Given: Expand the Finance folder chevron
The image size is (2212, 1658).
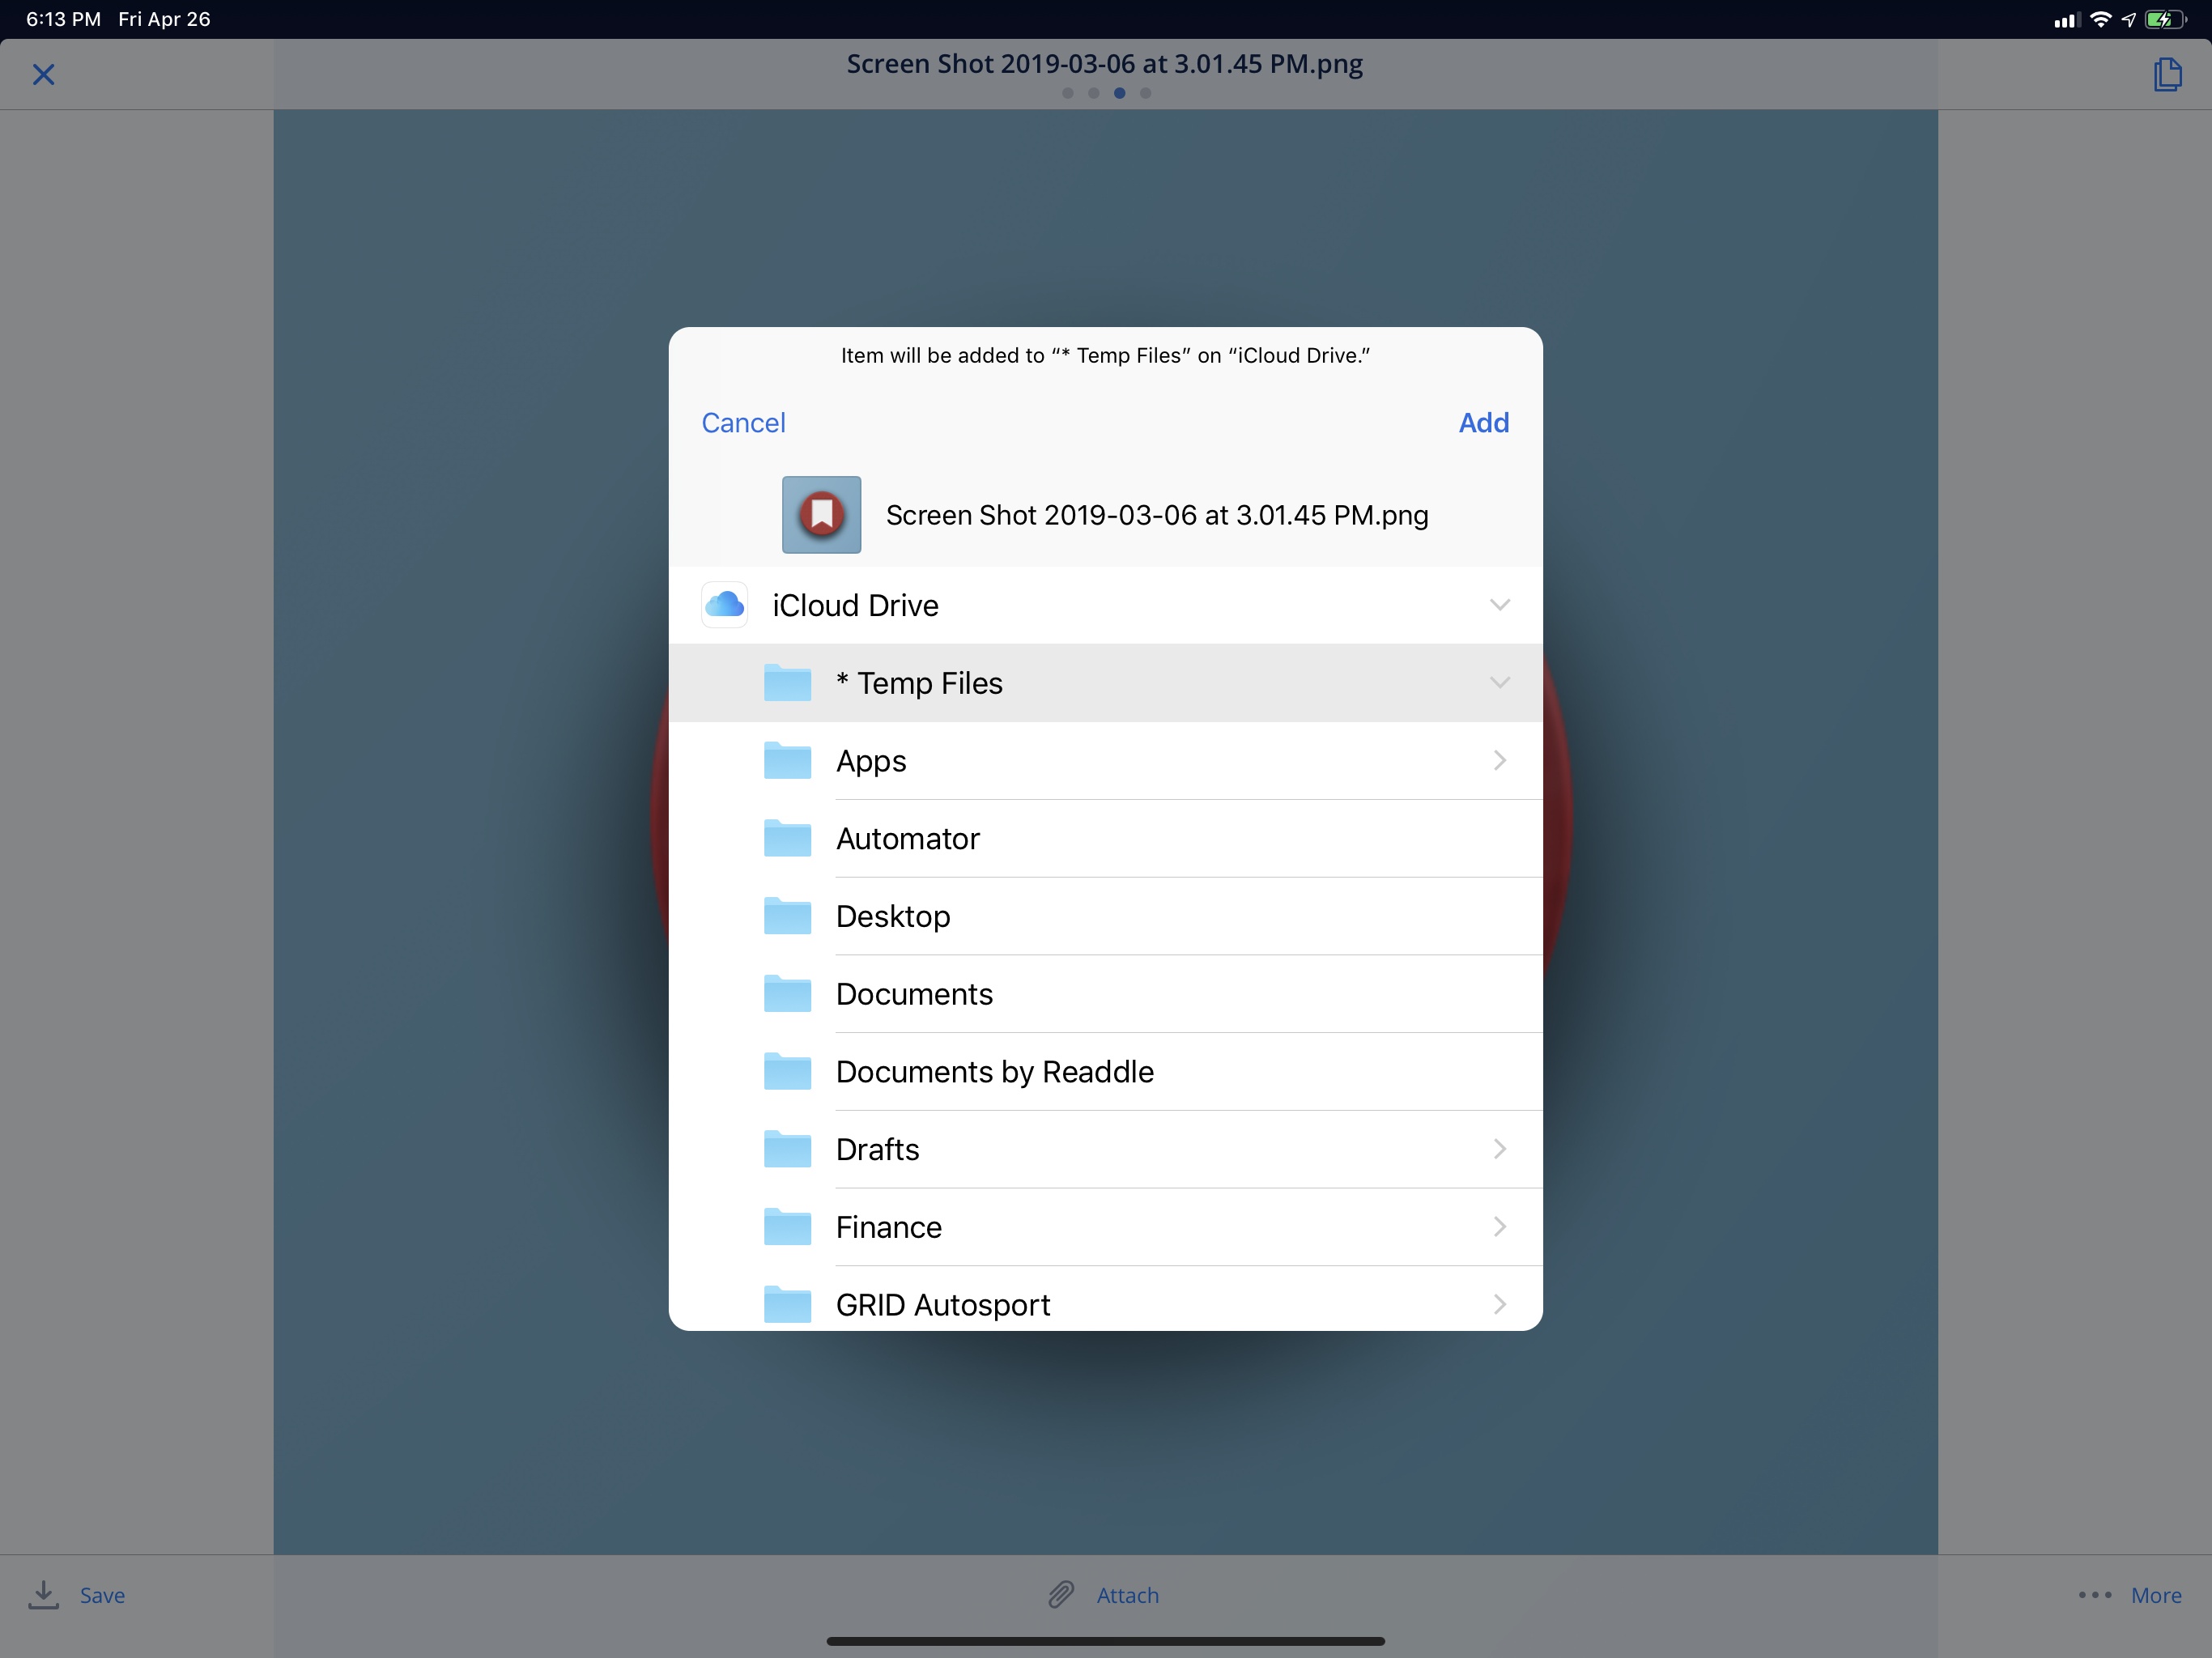Looking at the screenshot, I should click(x=1500, y=1227).
